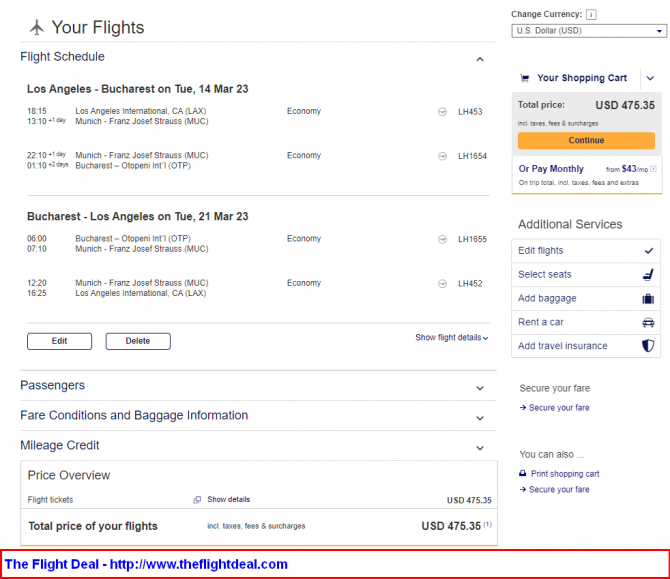Click the shopping cart icon
Viewport: 670px width, 579px height.
(x=524, y=78)
